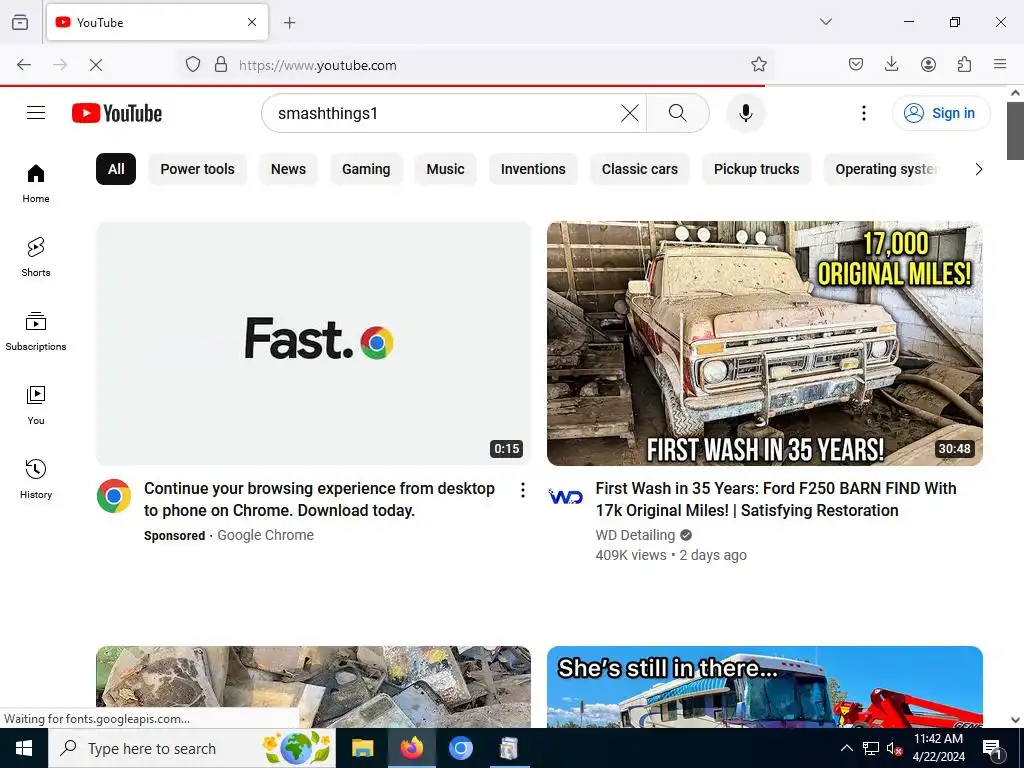
Task: Open the YouTube hamburger guide menu
Action: click(36, 113)
